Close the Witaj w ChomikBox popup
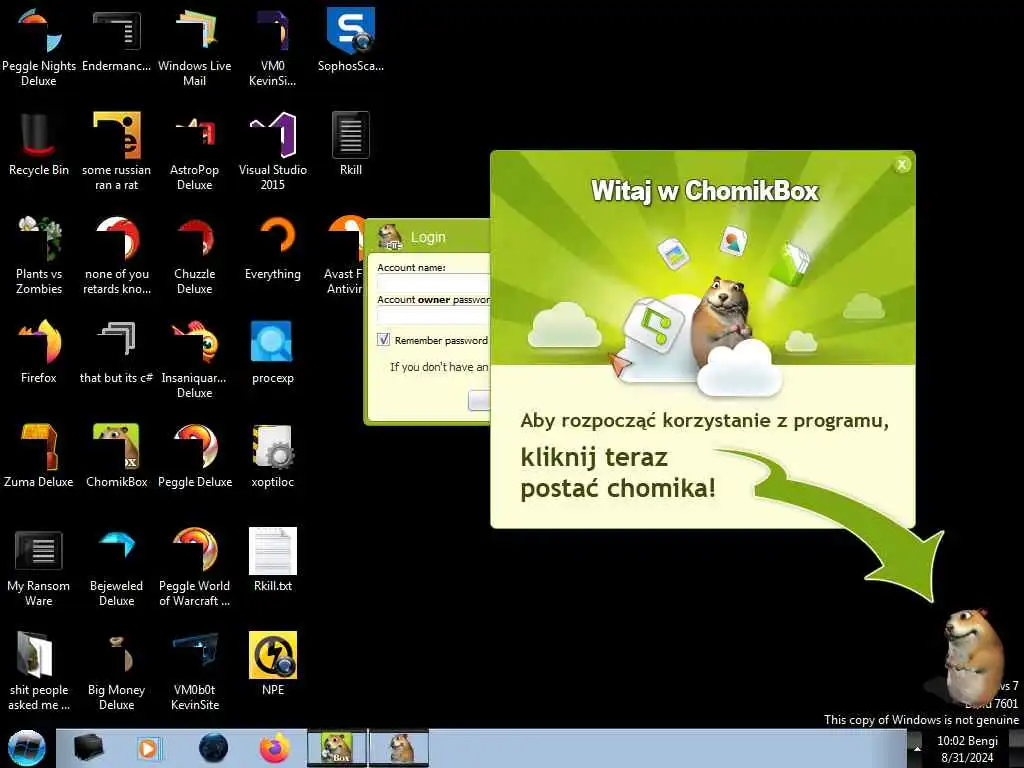 (902, 165)
